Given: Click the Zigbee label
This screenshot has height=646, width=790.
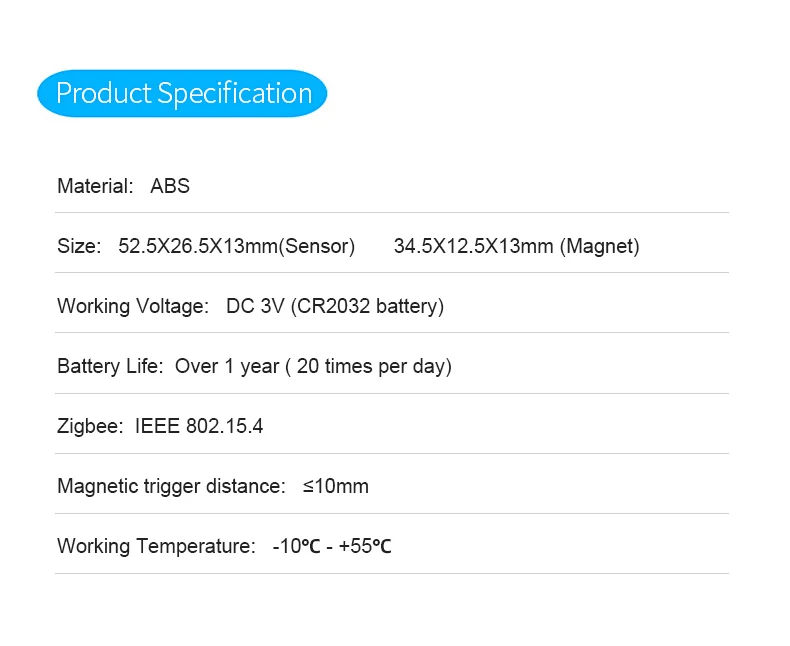Looking at the screenshot, I should pyautogui.click(x=90, y=426).
